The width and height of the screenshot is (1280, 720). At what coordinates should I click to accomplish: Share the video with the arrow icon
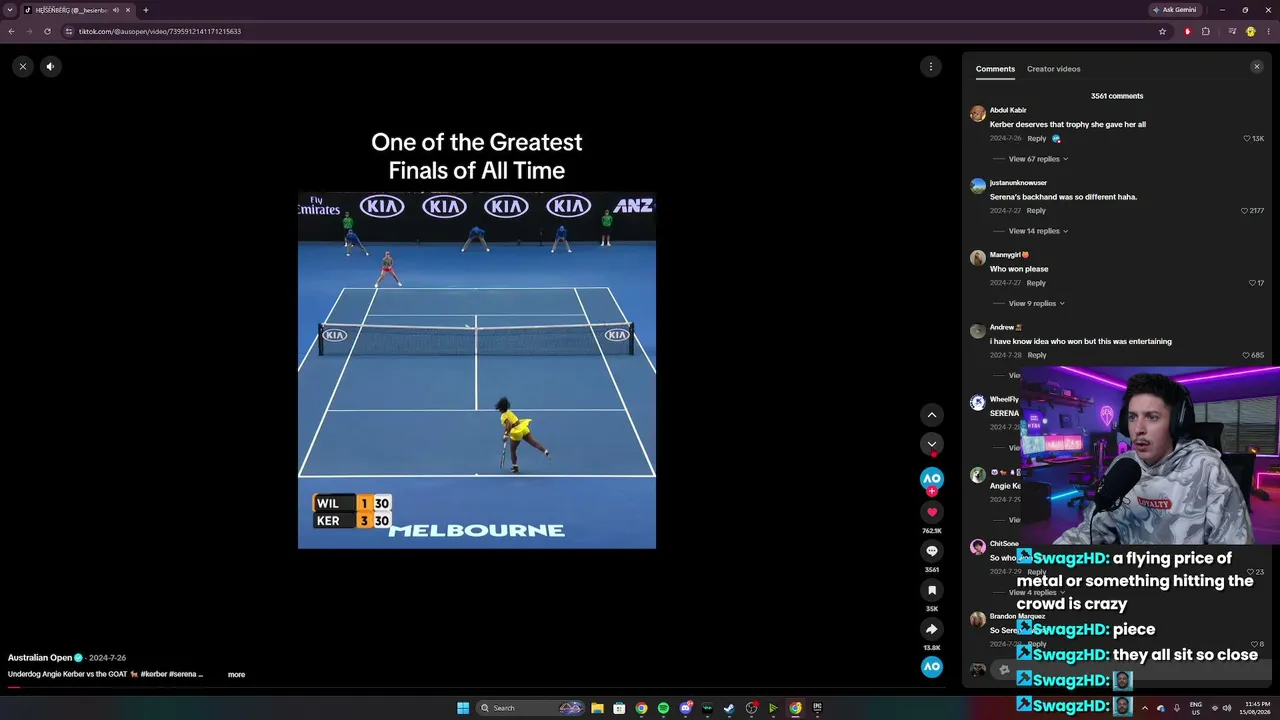click(932, 629)
